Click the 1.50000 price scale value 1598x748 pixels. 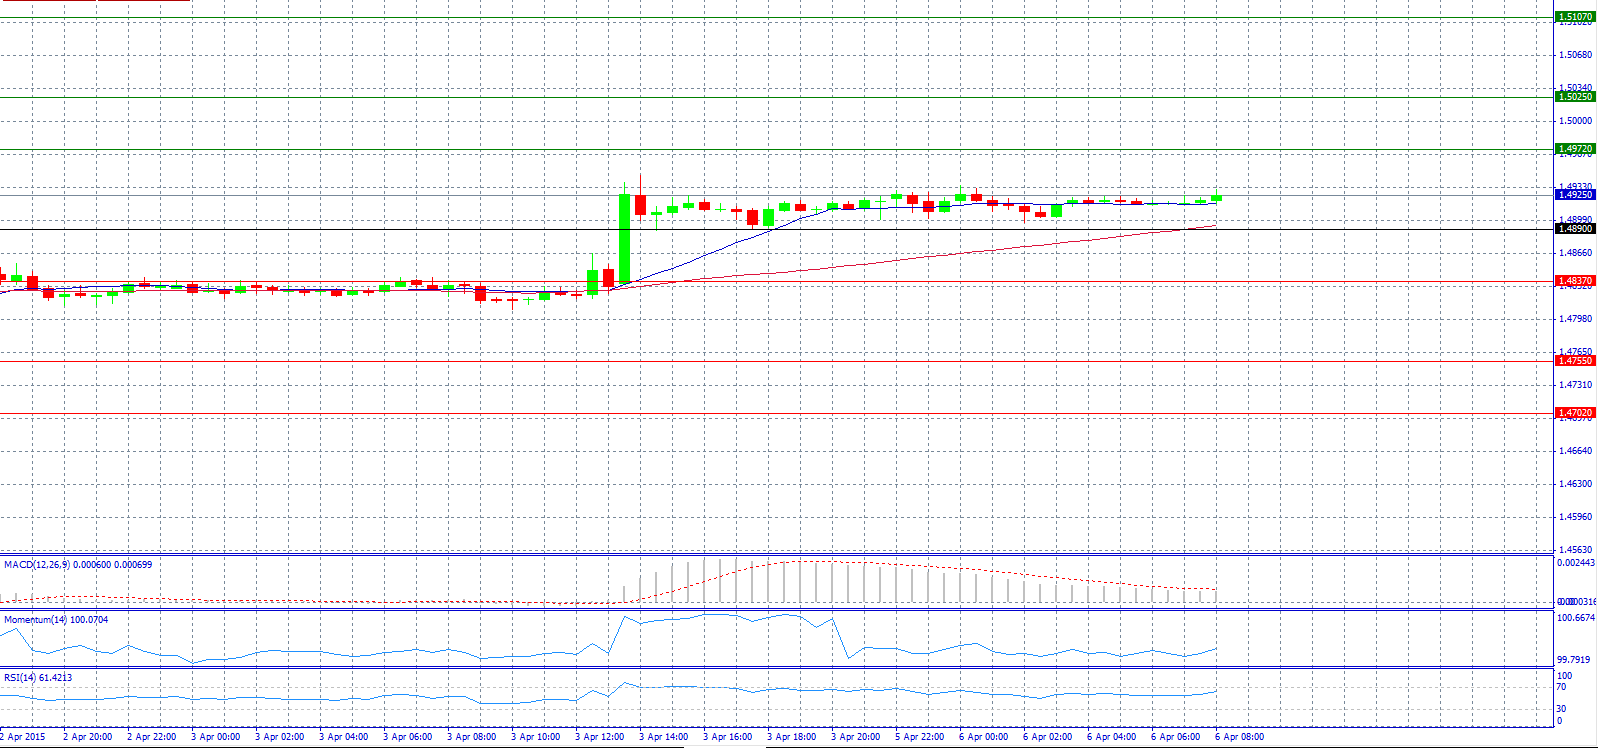tap(1576, 121)
